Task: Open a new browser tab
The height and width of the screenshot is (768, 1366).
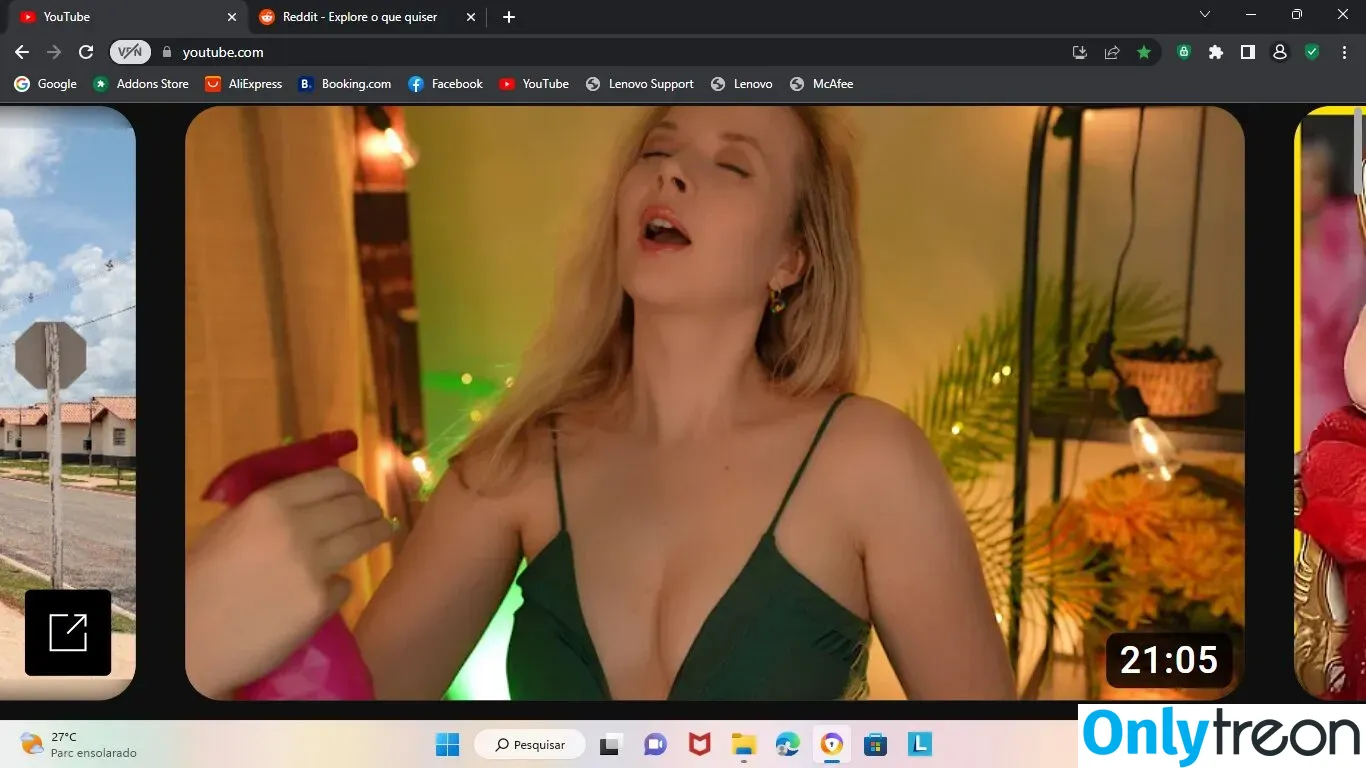Action: [509, 17]
